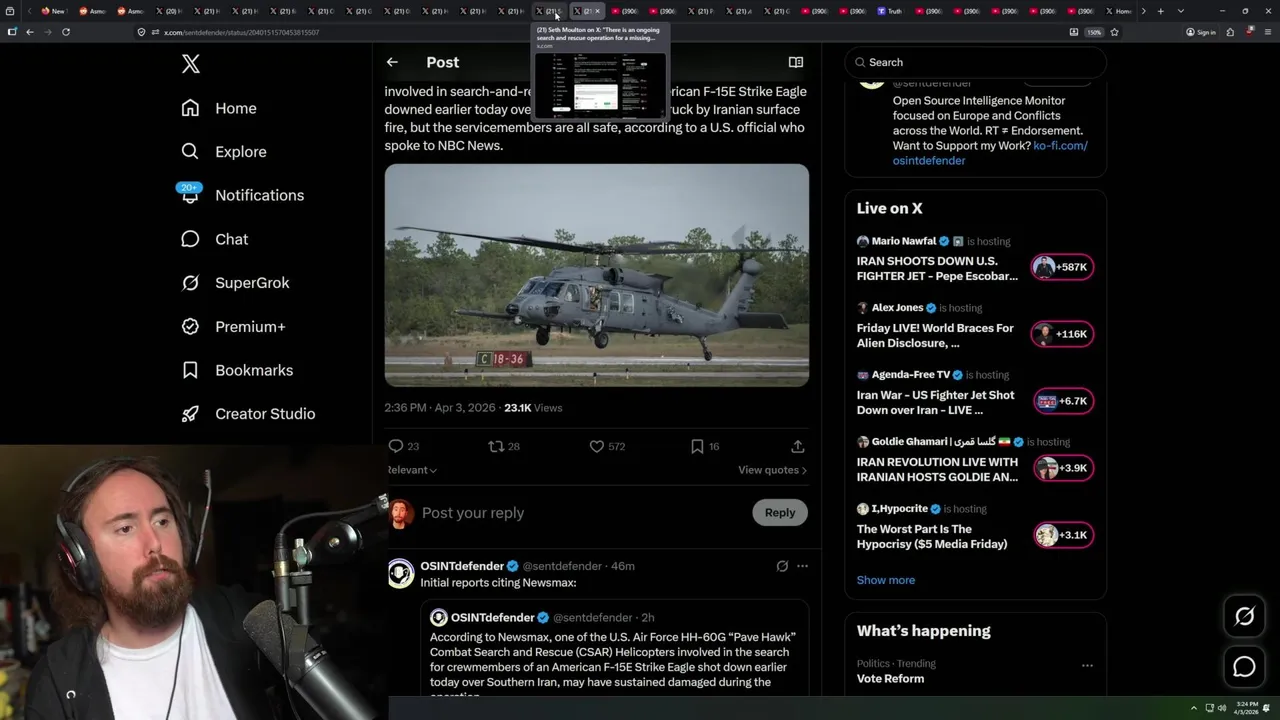
Task: Click the Reply button
Action: coord(780,513)
